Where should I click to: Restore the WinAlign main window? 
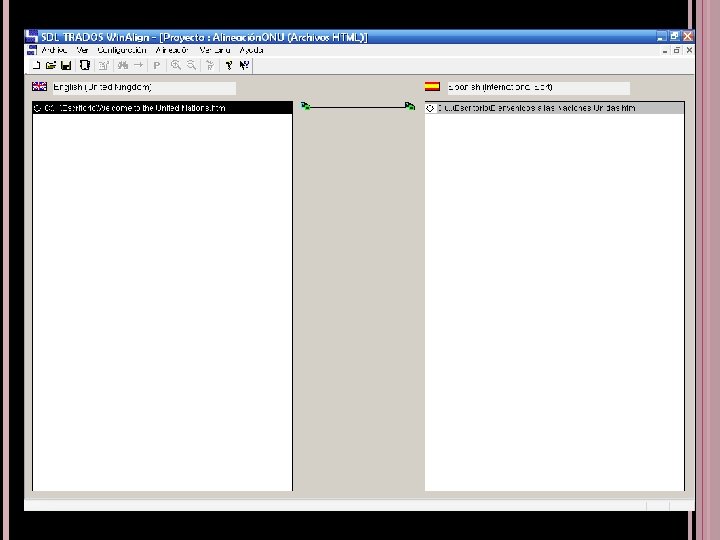(x=675, y=36)
